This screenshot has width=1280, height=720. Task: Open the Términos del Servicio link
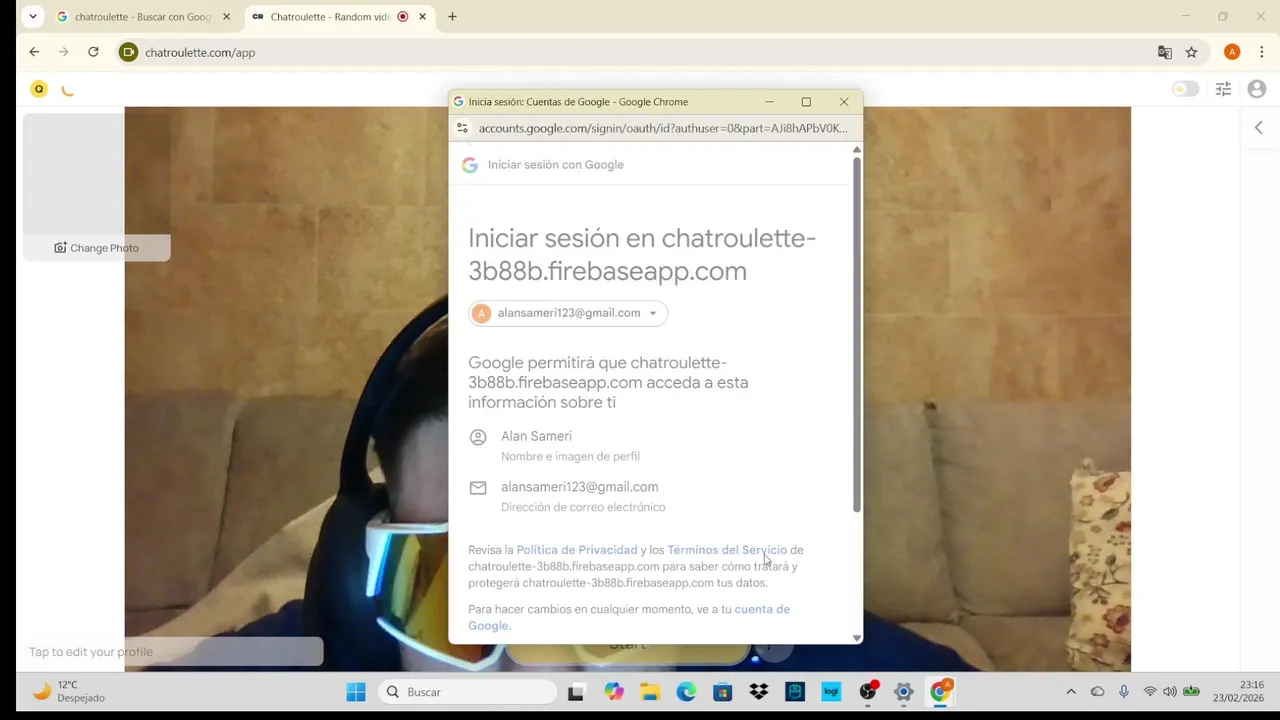coord(727,550)
